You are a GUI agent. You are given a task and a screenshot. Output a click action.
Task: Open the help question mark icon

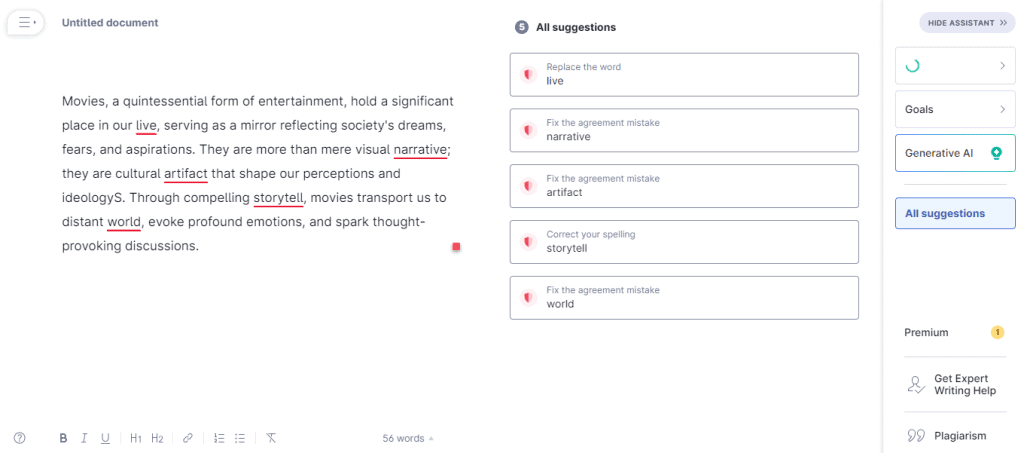(19, 438)
